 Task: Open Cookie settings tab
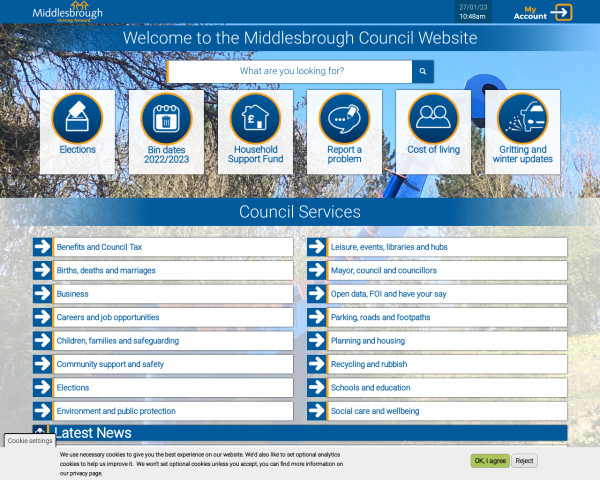[x=30, y=441]
